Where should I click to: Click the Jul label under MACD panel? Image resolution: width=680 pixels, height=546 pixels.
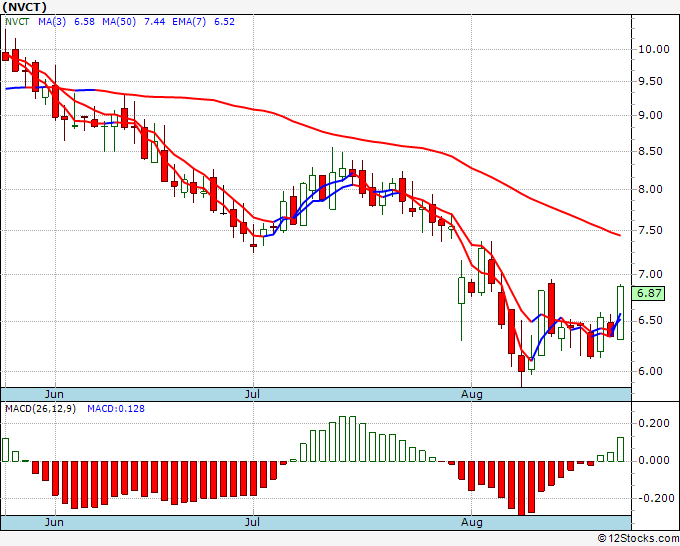click(252, 522)
